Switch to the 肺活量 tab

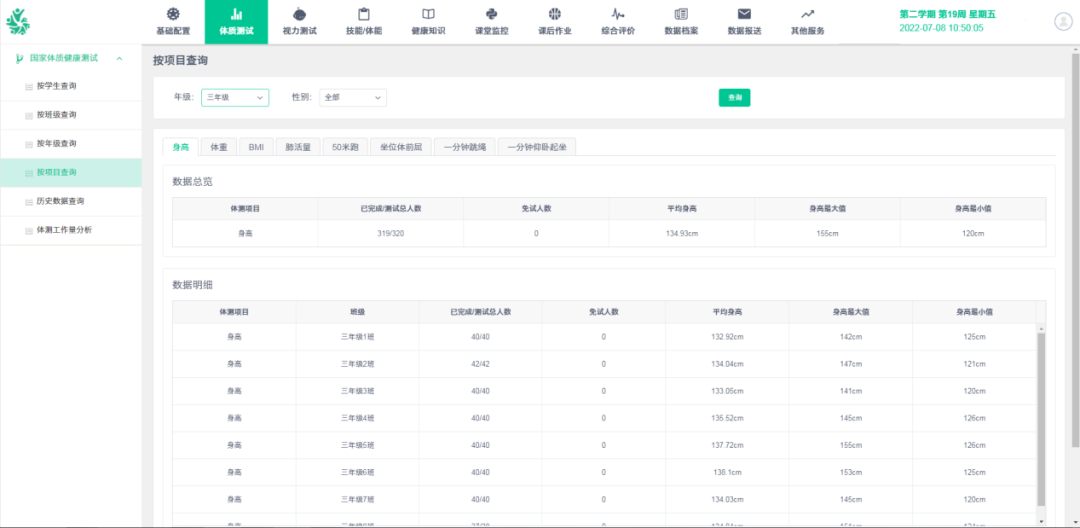(x=298, y=147)
